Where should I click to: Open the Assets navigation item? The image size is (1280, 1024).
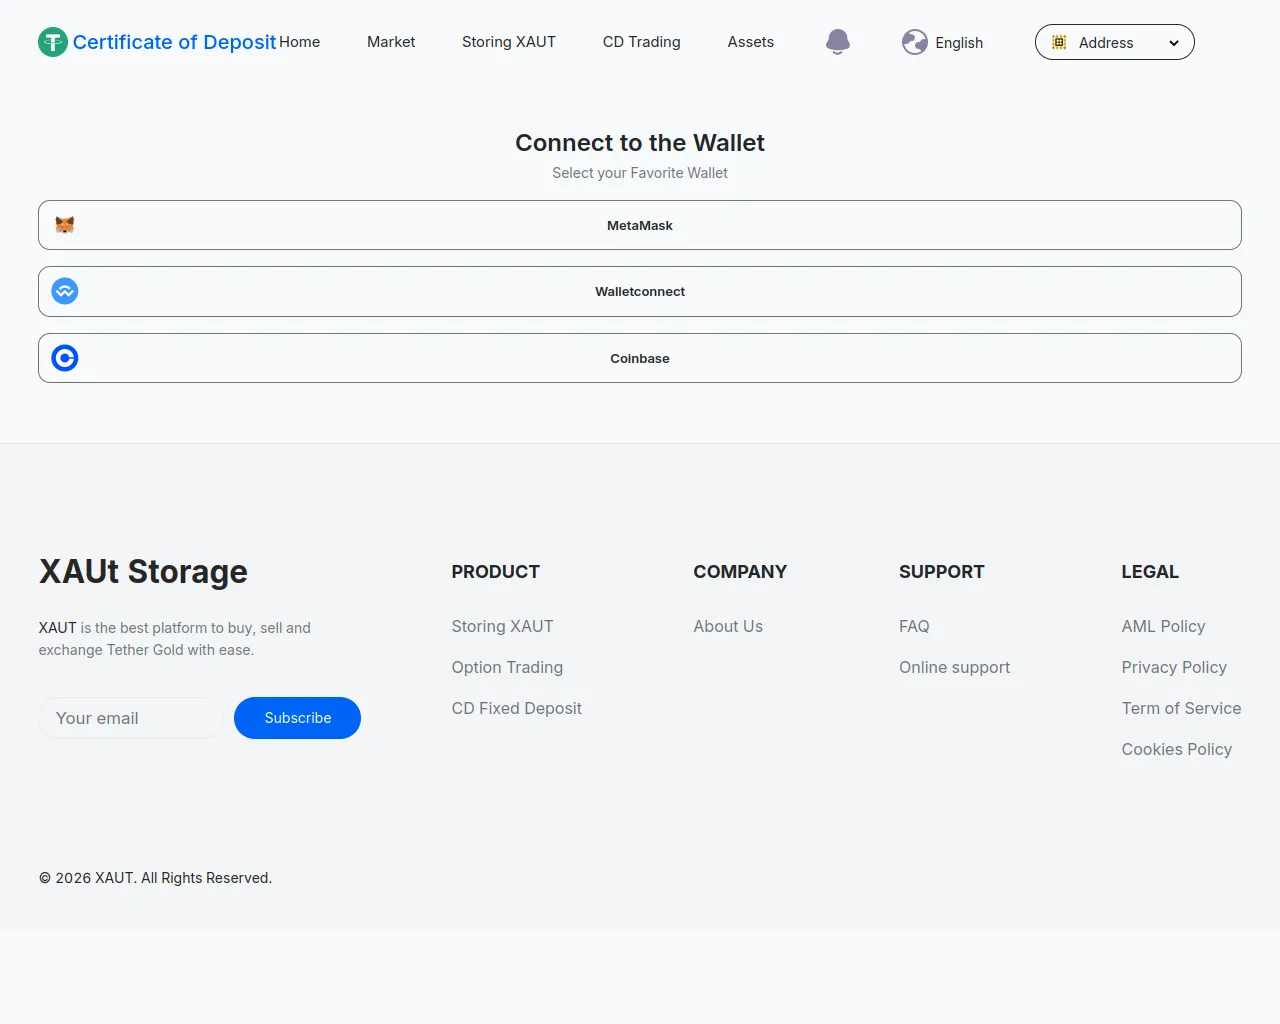click(x=750, y=42)
